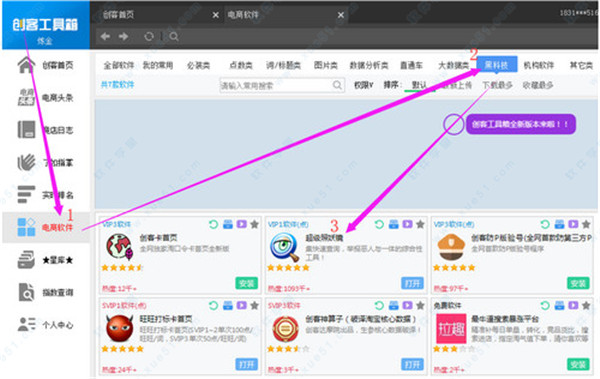Expand the 权限 filter dropdown
Viewport: 600px width, 379px height.
pyautogui.click(x=364, y=85)
